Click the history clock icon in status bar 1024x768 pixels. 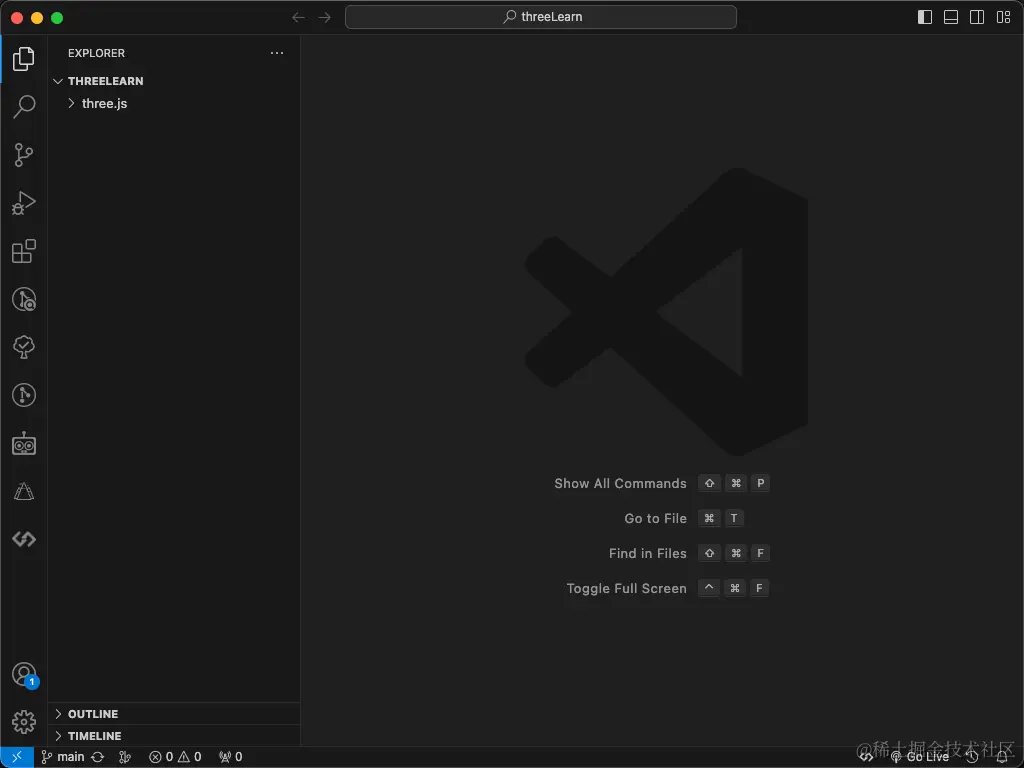tap(972, 757)
